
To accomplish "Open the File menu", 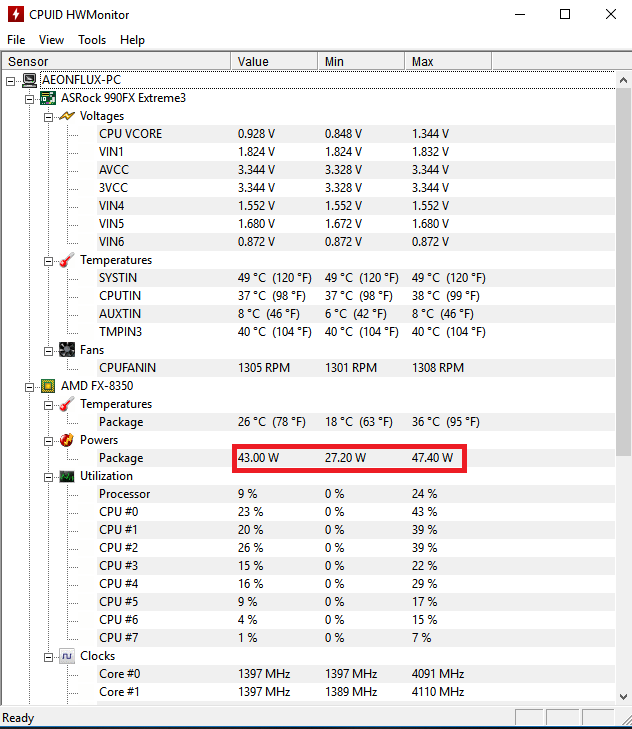I will (x=16, y=40).
